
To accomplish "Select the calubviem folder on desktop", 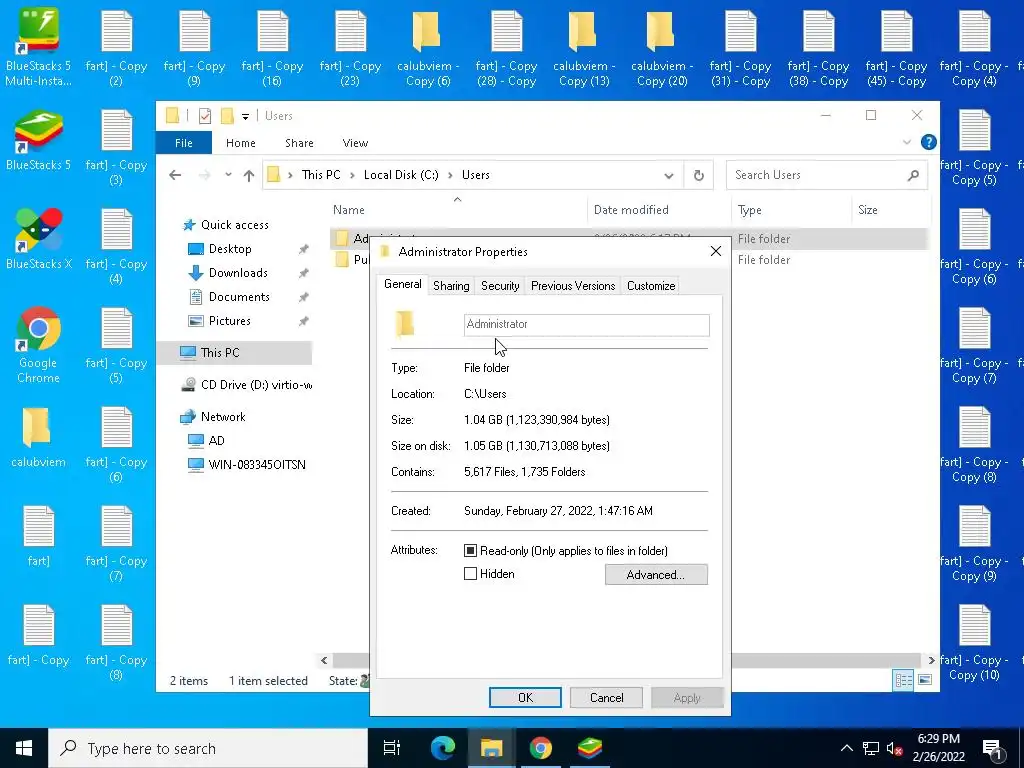I will tap(38, 437).
